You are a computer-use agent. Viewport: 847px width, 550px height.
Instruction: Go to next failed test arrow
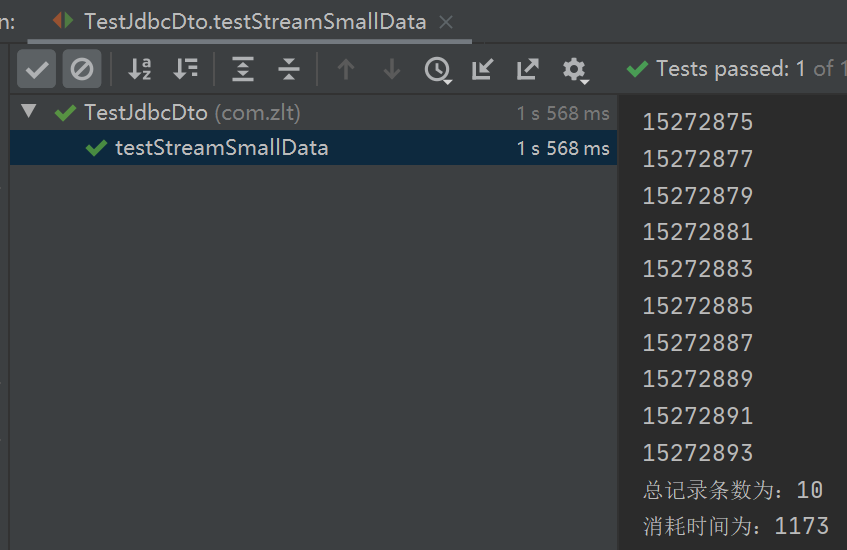pyautogui.click(x=392, y=69)
